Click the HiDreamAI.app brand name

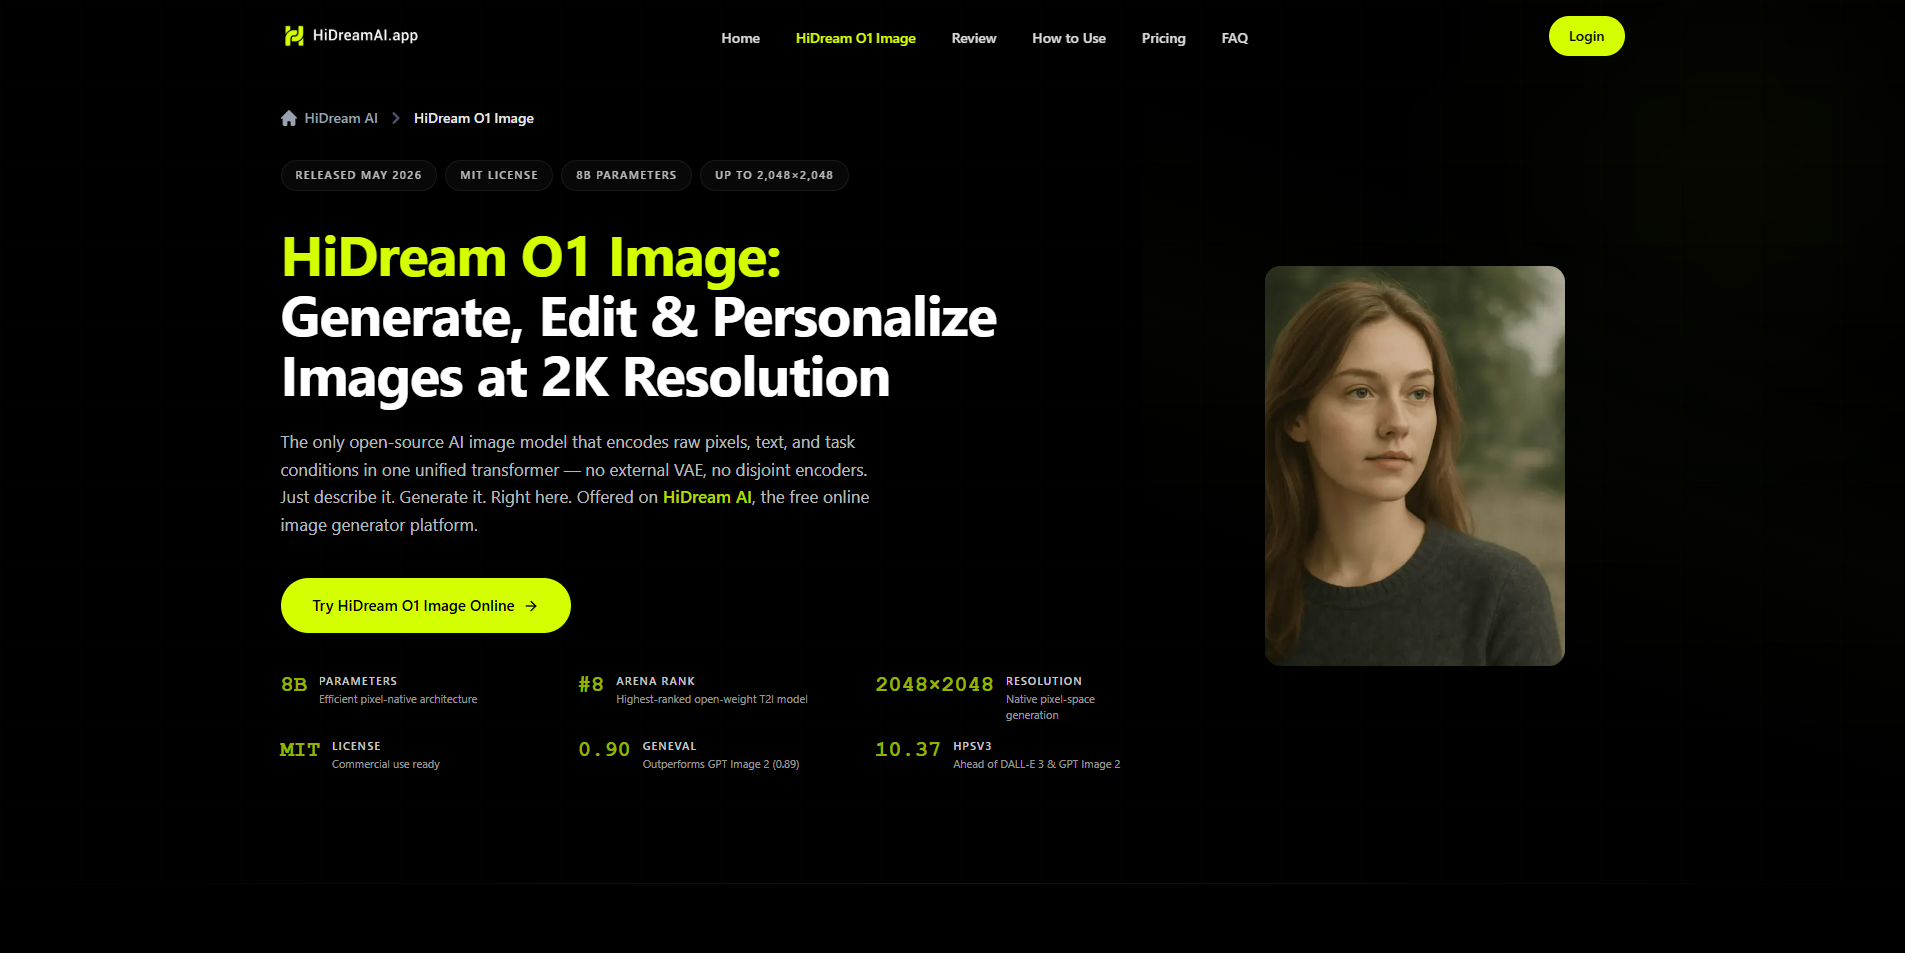(x=365, y=35)
